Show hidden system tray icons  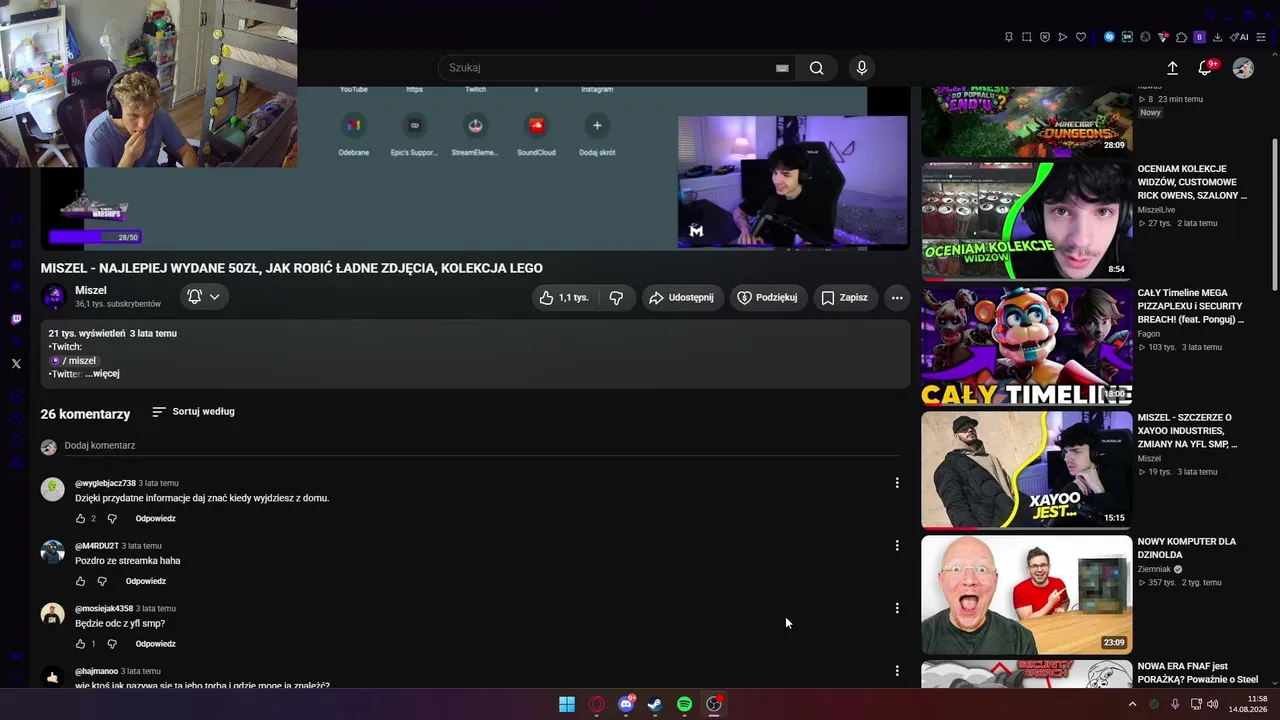[x=1132, y=704]
